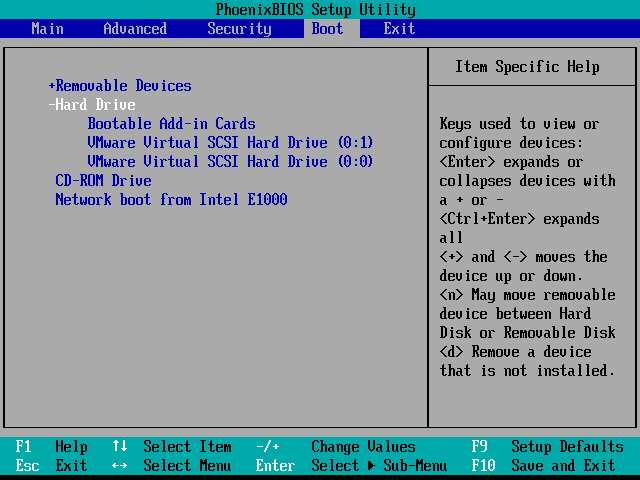Expand the Removable Devices entry
This screenshot has width=640, height=480.
click(120, 86)
